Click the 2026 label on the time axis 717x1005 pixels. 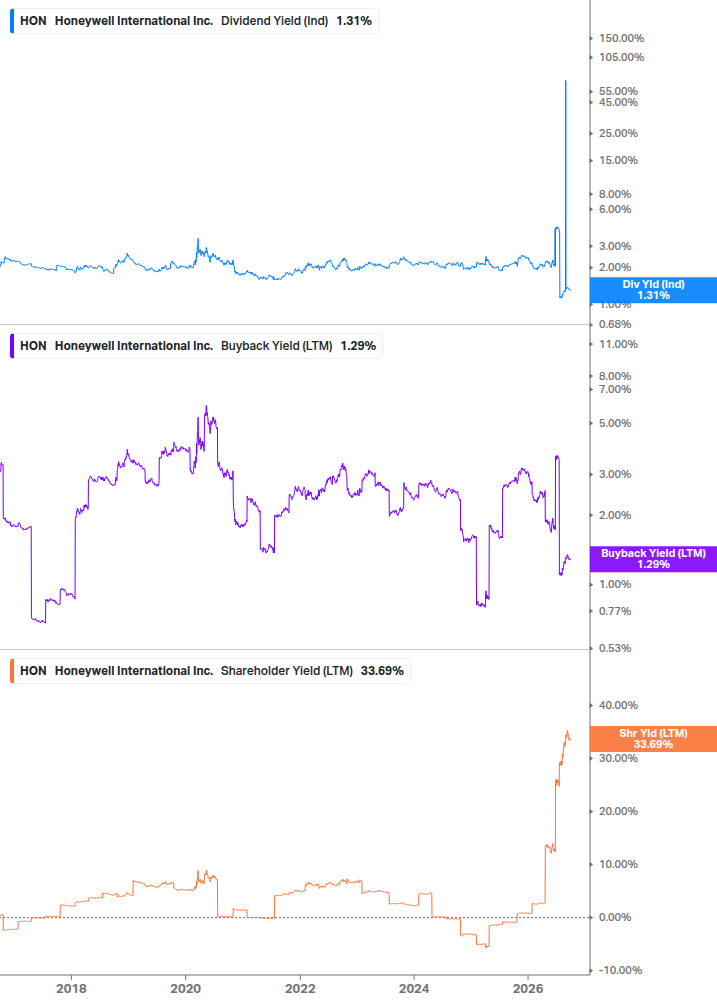click(x=529, y=988)
